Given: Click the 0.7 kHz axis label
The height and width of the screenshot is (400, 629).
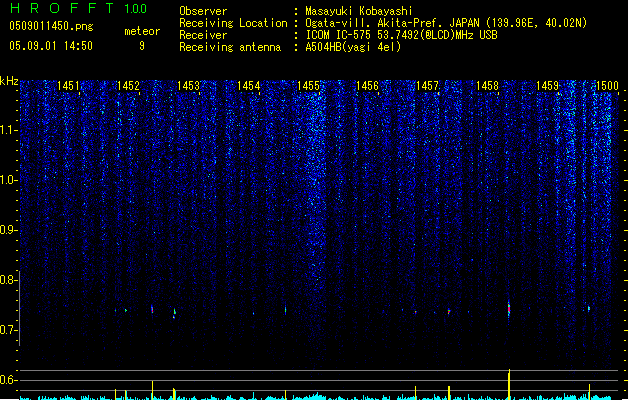Looking at the screenshot, I should [x=9, y=330].
